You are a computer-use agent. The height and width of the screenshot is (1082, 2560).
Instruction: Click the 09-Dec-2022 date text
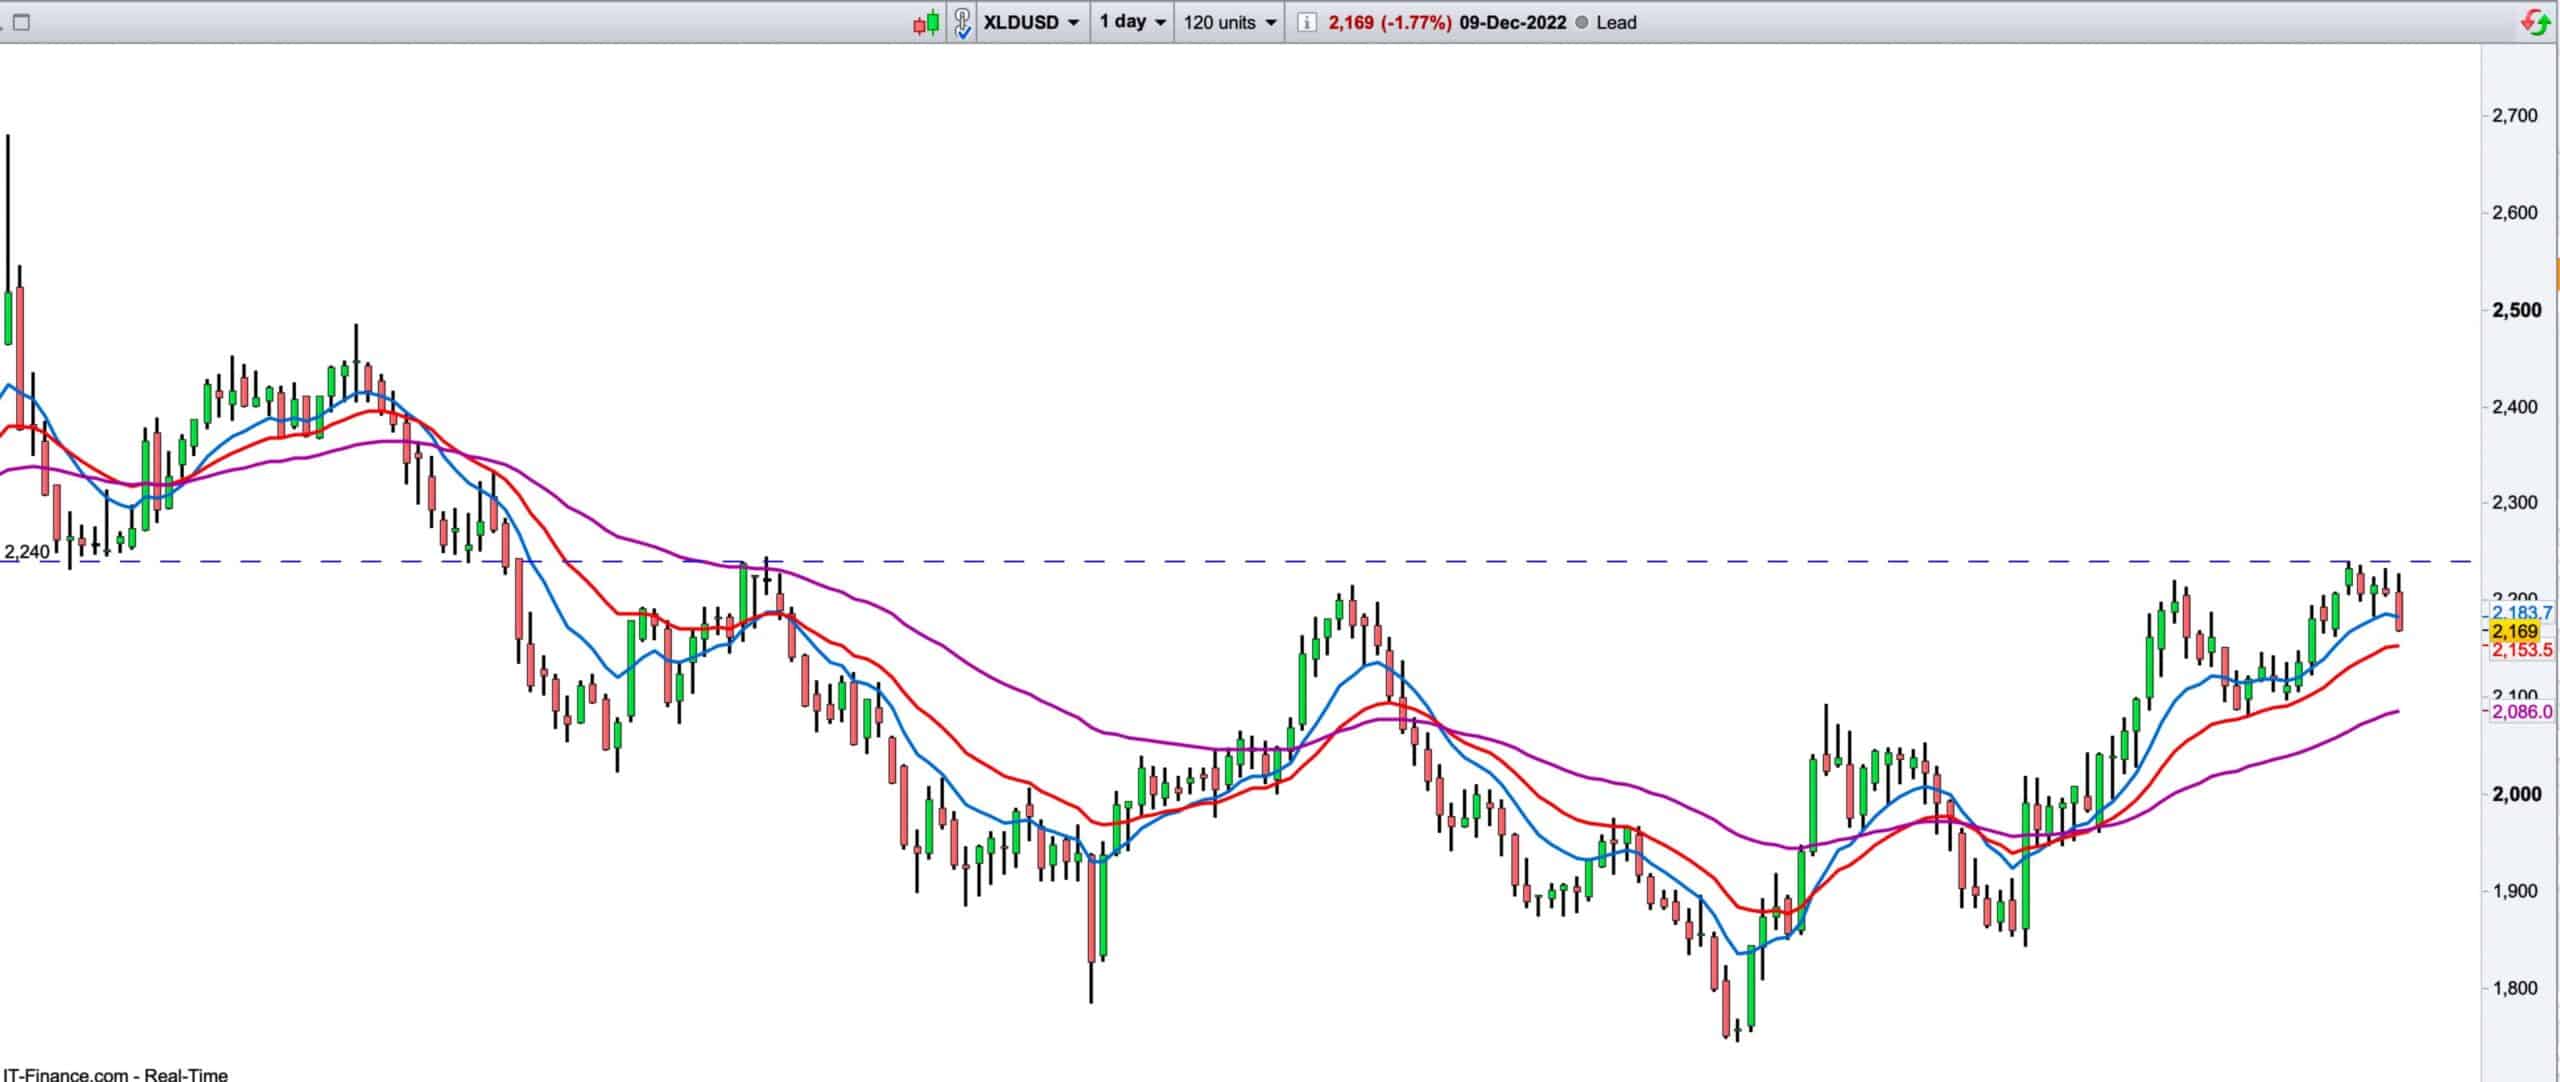[x=1512, y=22]
